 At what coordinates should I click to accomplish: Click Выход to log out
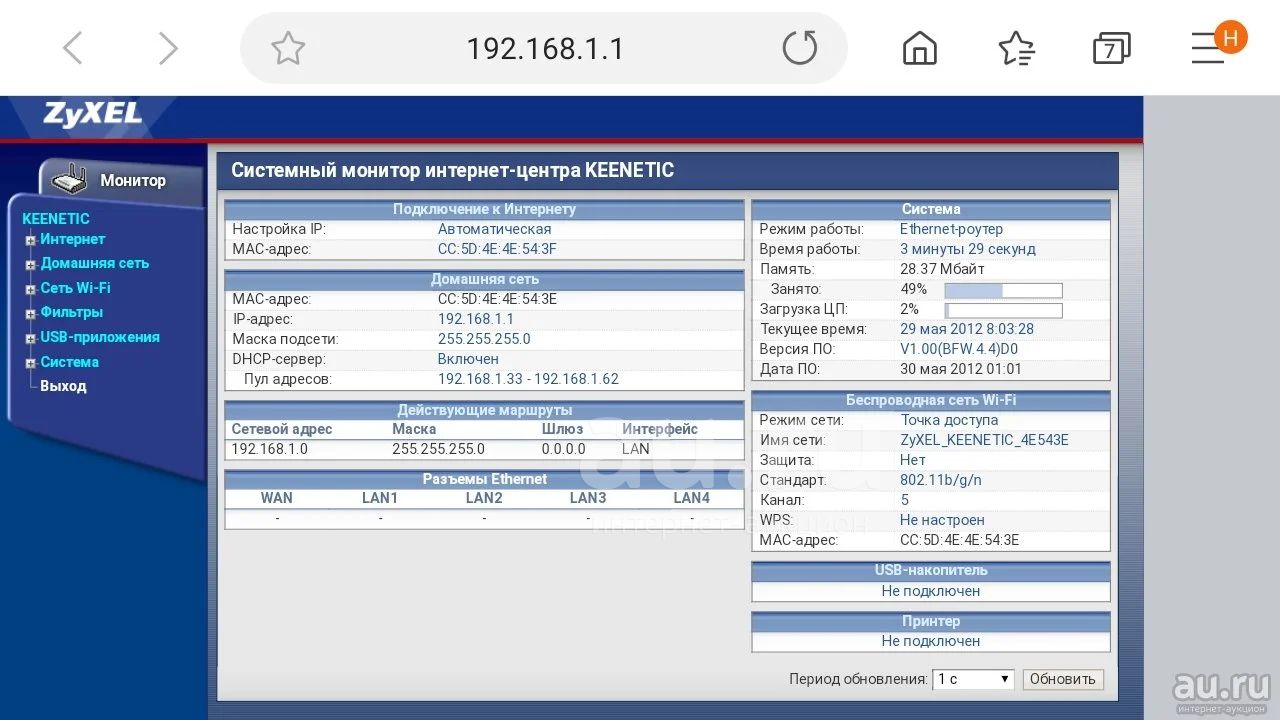click(63, 386)
